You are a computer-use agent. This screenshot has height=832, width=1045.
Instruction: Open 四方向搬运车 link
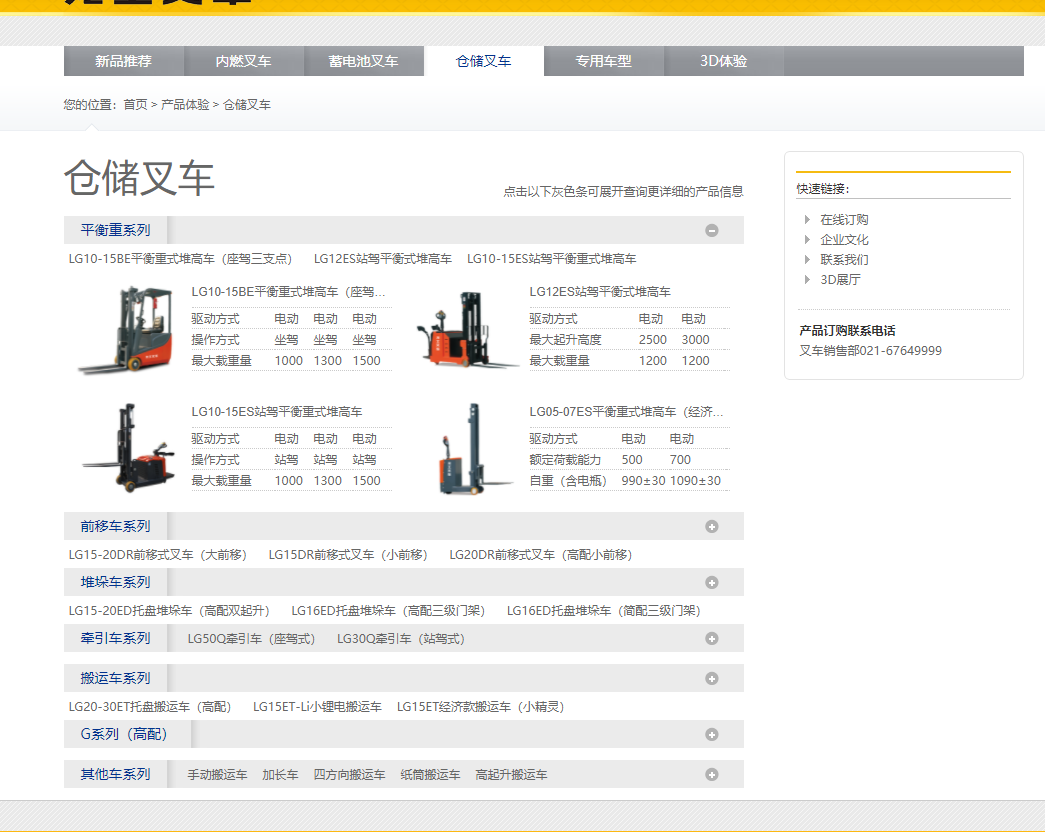[x=349, y=775]
